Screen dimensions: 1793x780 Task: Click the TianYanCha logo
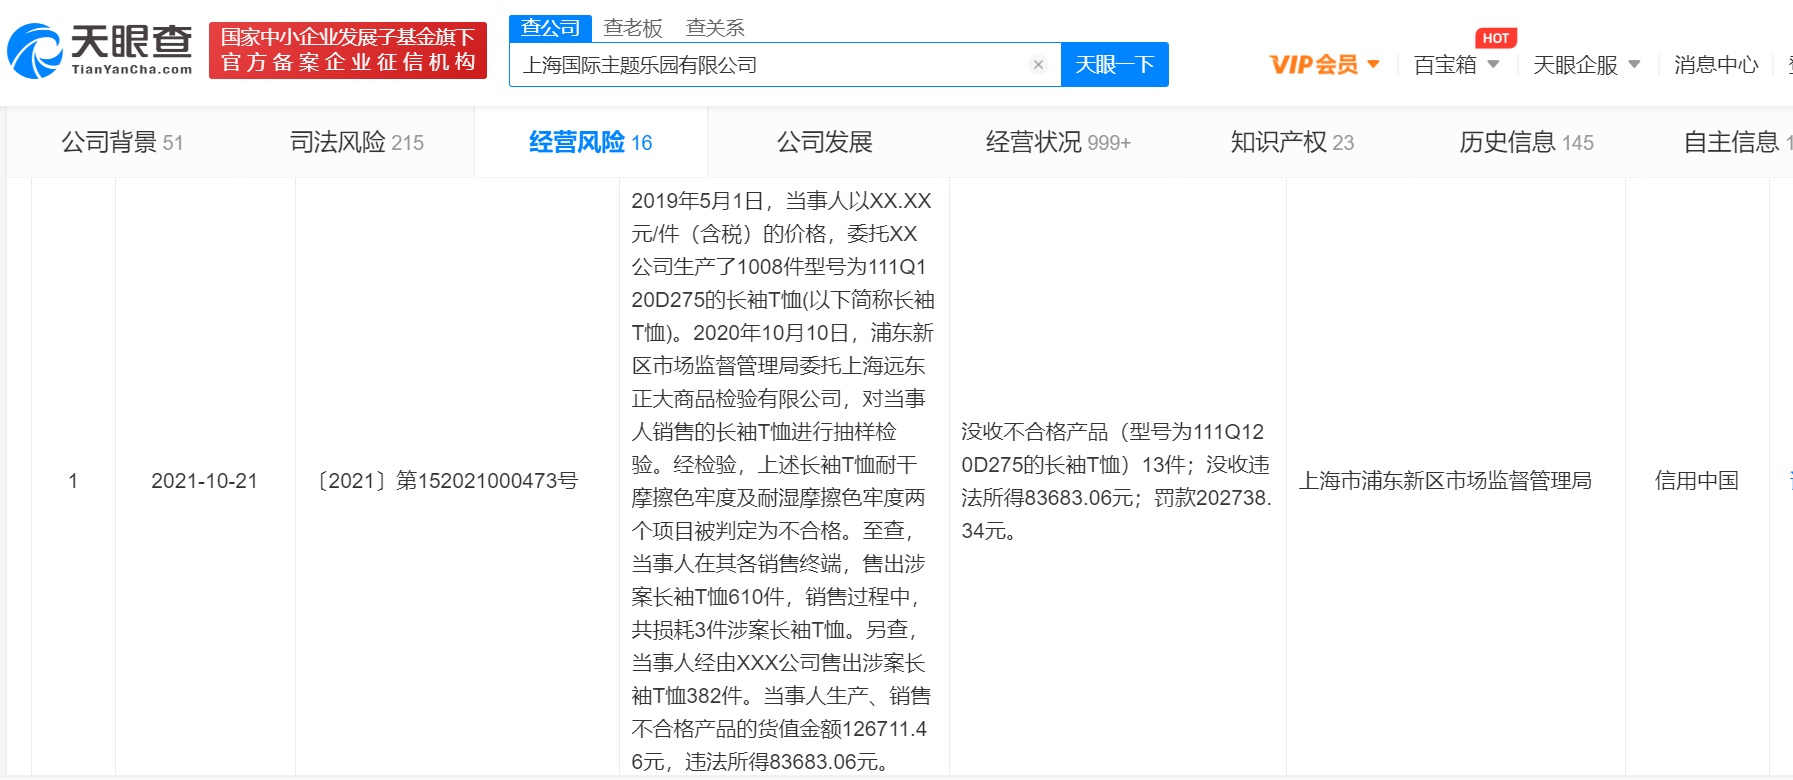[x=100, y=50]
